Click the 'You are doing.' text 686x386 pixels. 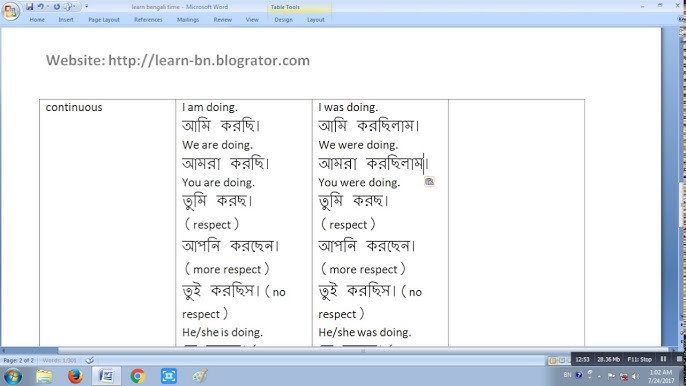pyautogui.click(x=218, y=182)
